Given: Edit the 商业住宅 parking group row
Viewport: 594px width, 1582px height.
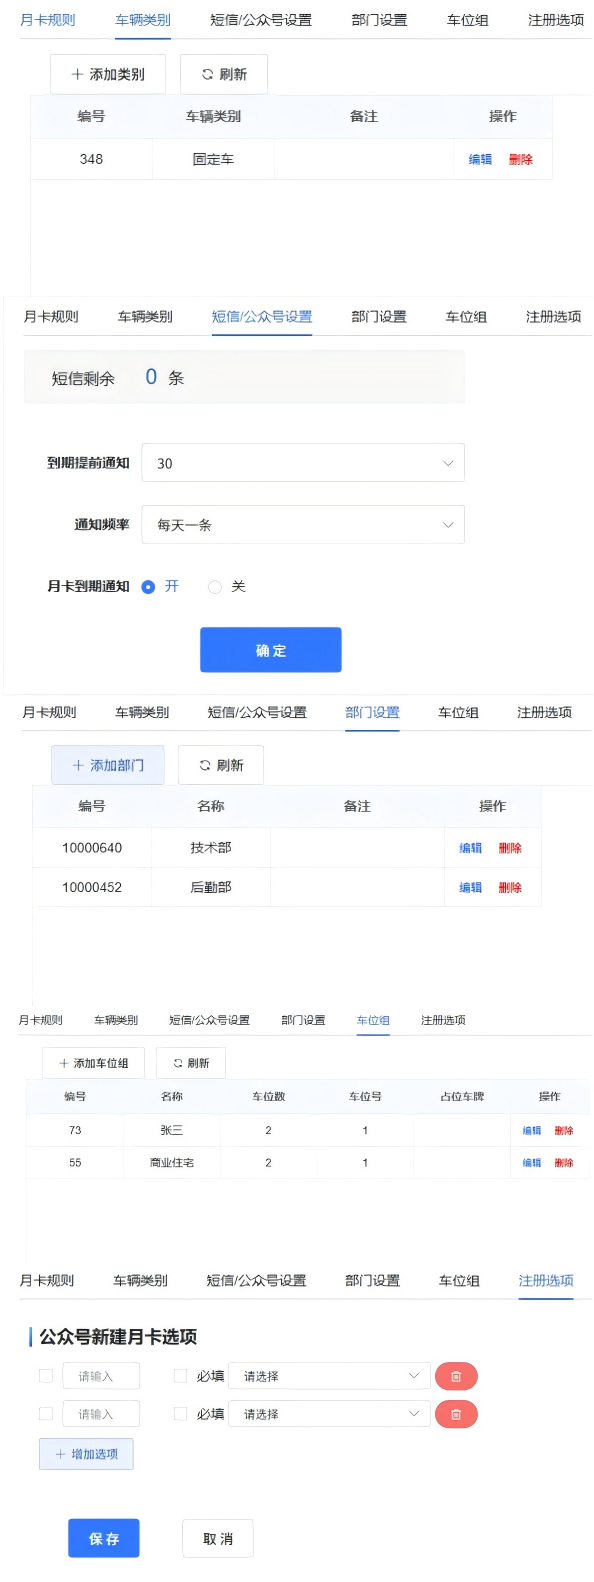Looking at the screenshot, I should click(532, 1163).
